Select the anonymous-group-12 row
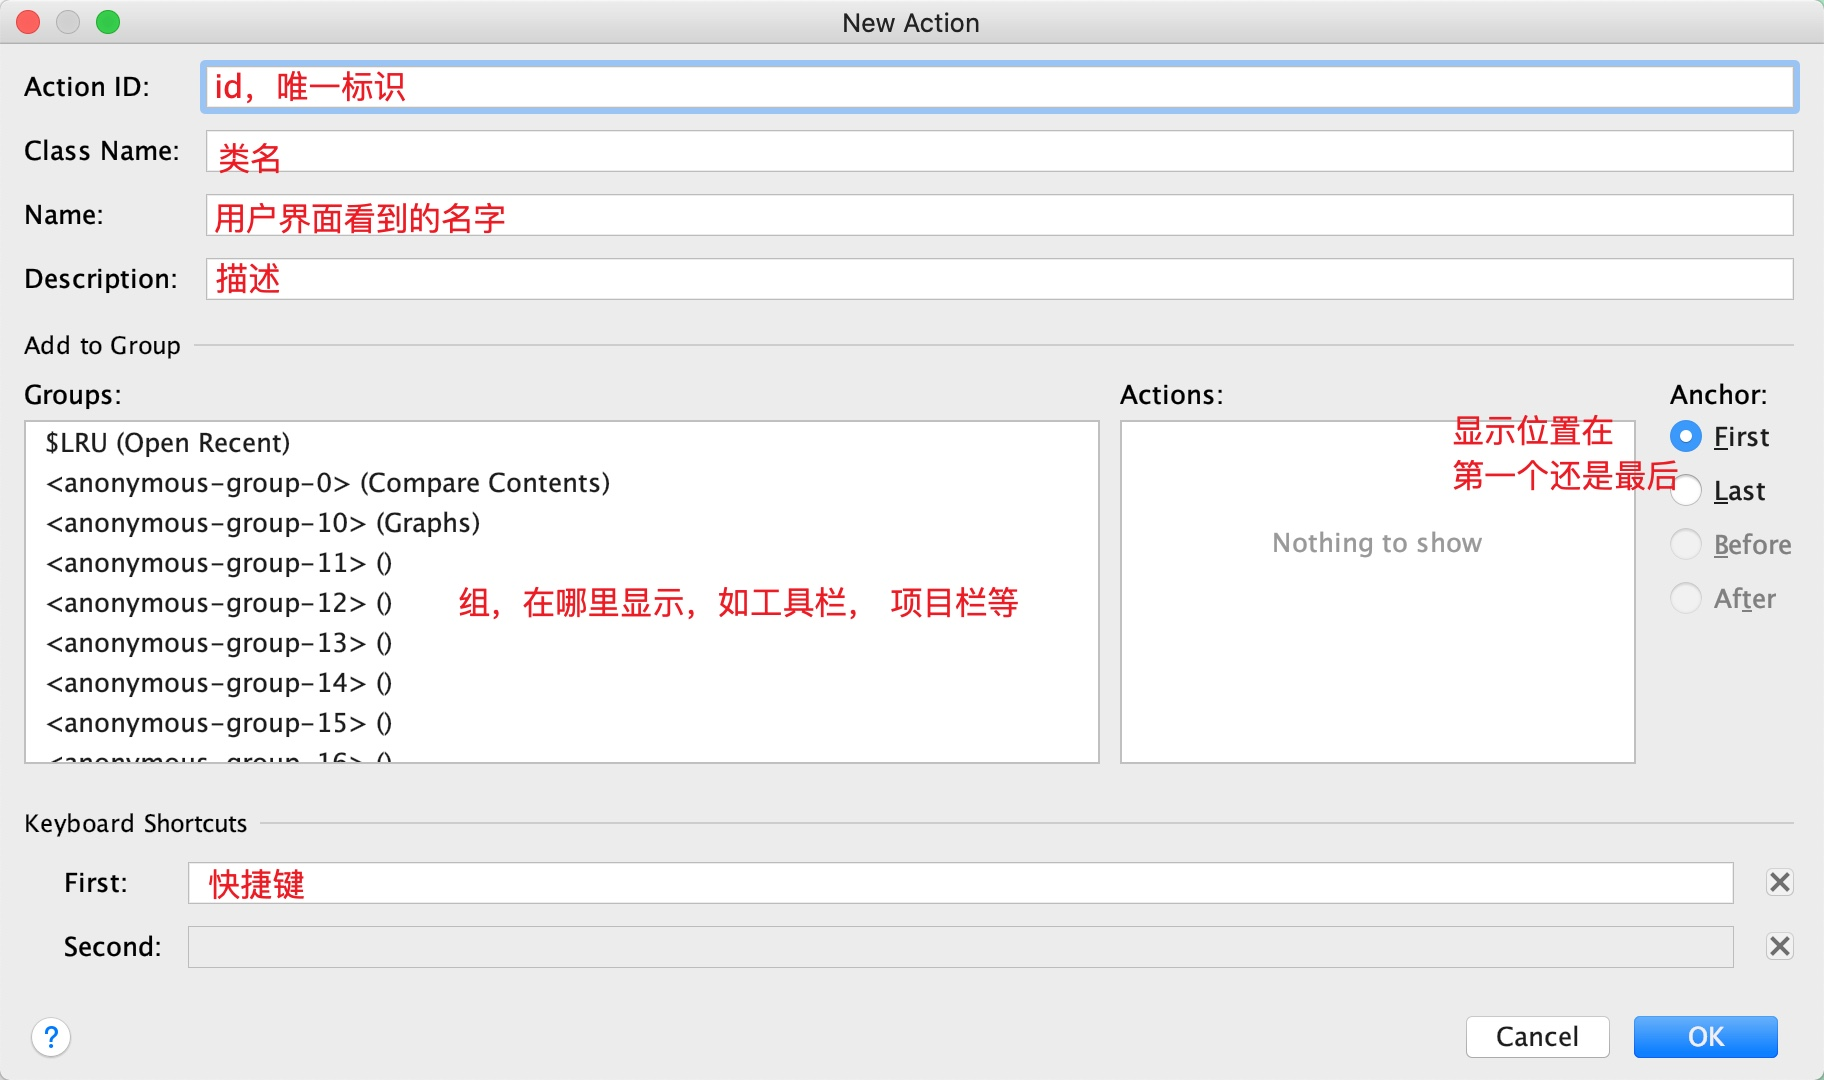The image size is (1824, 1080). click(561, 603)
